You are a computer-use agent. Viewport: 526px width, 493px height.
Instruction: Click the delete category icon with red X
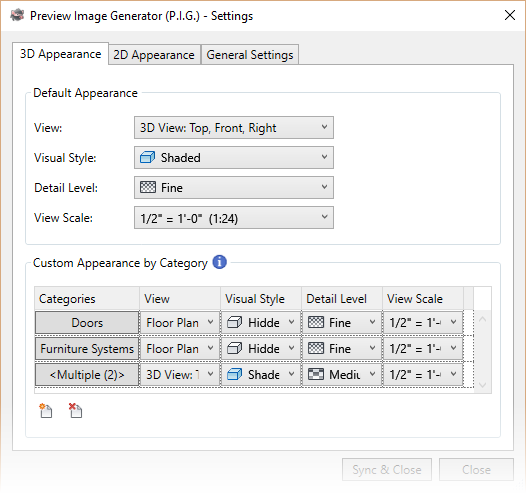coord(75,410)
